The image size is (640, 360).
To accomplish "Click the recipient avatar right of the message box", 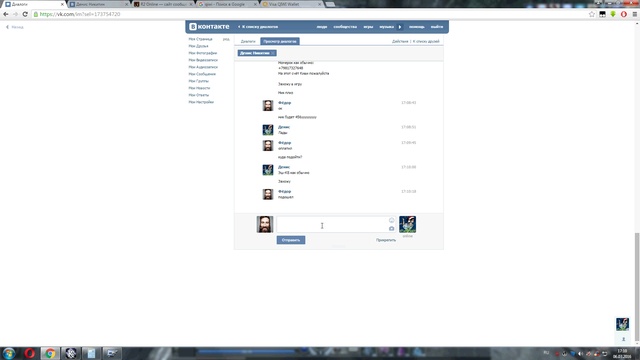I will tap(407, 224).
